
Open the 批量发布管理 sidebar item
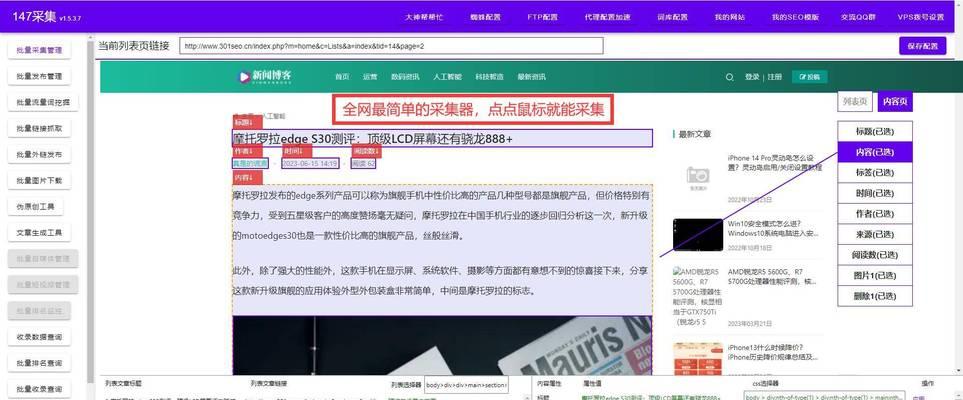39,76
